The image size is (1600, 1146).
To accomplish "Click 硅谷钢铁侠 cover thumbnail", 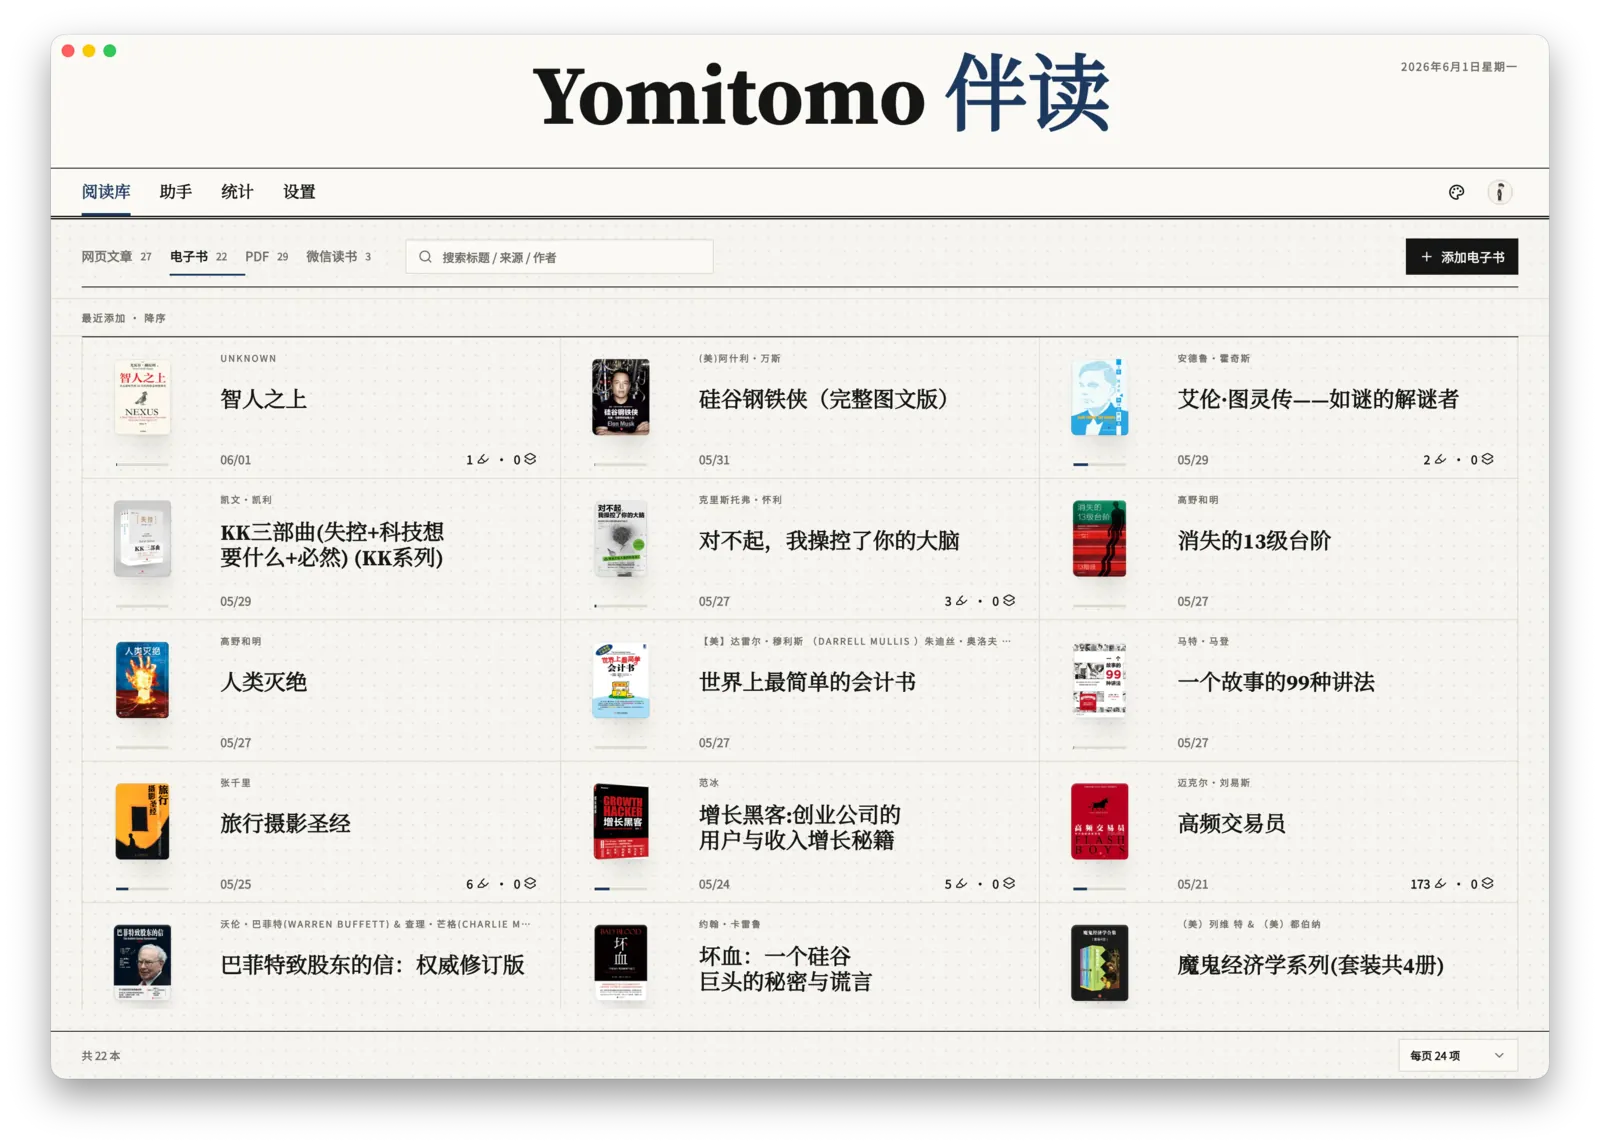I will tap(620, 397).
